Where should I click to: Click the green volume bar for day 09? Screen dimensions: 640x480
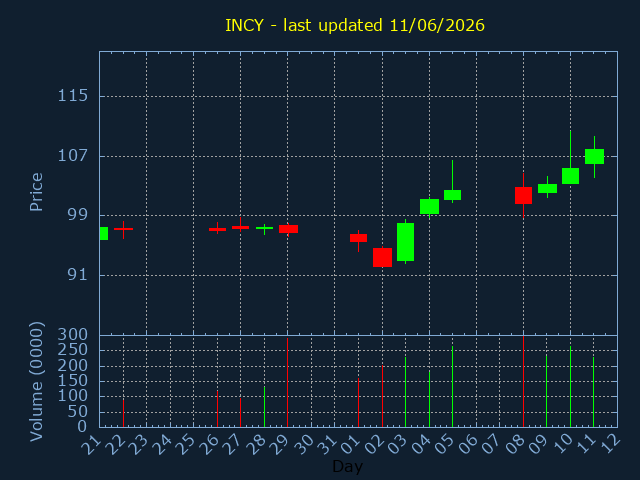(546, 391)
